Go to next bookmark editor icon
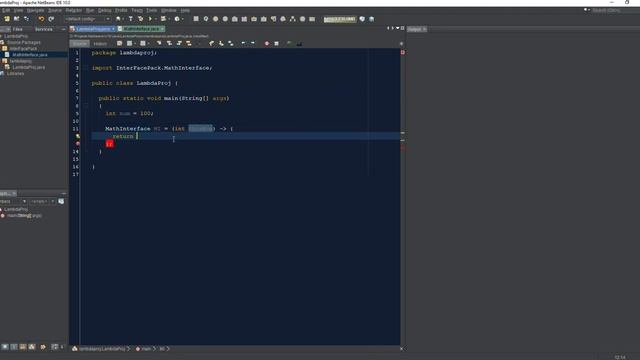The image size is (640, 360). click(221, 43)
